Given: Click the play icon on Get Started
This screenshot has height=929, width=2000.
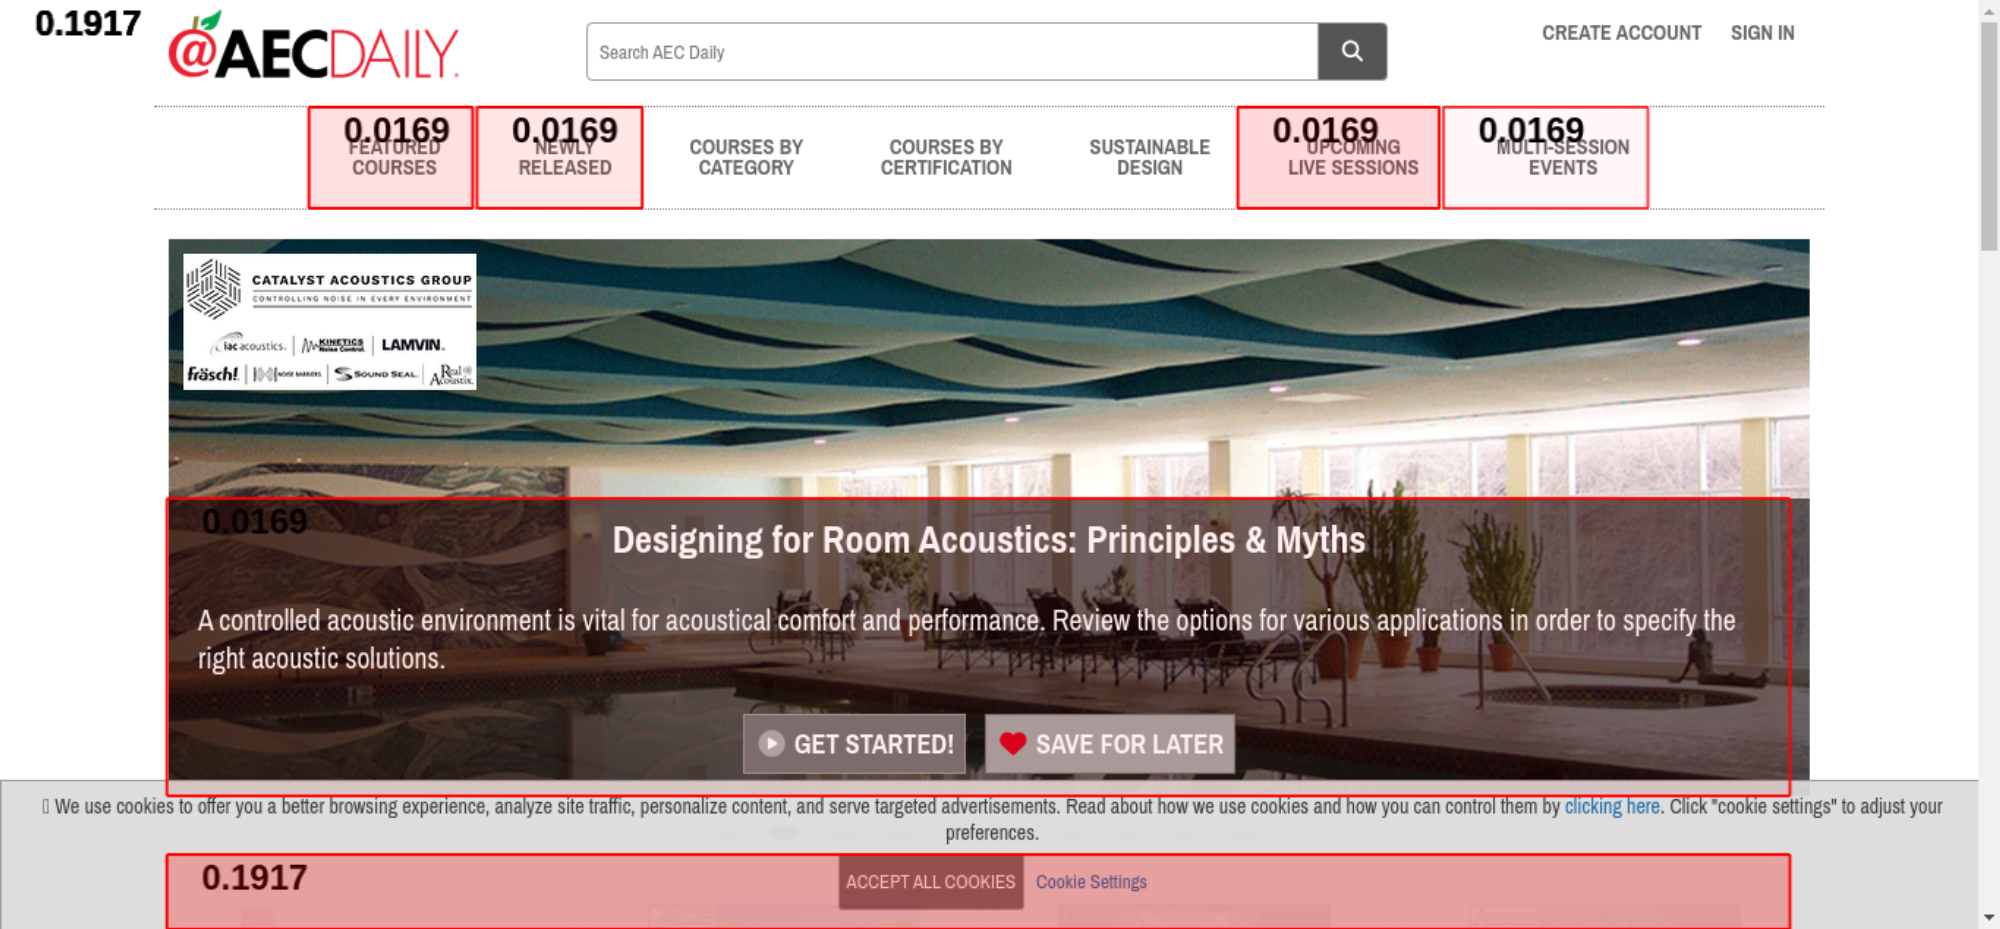Looking at the screenshot, I should pyautogui.click(x=771, y=743).
